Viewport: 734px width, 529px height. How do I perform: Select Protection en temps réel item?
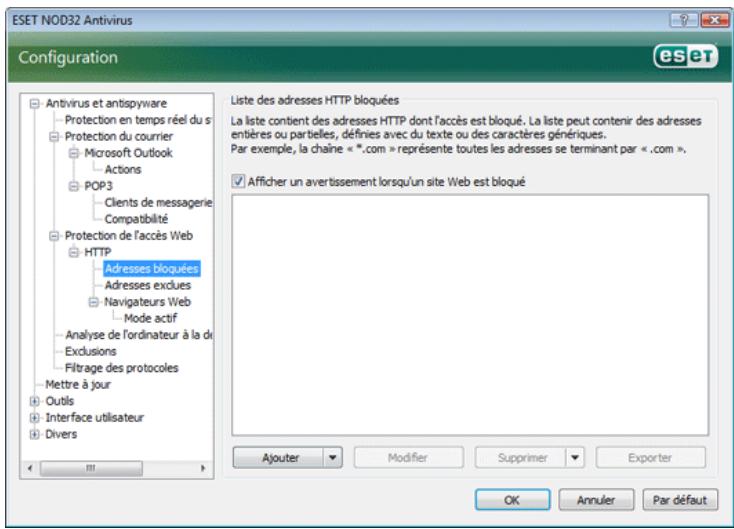(138, 120)
